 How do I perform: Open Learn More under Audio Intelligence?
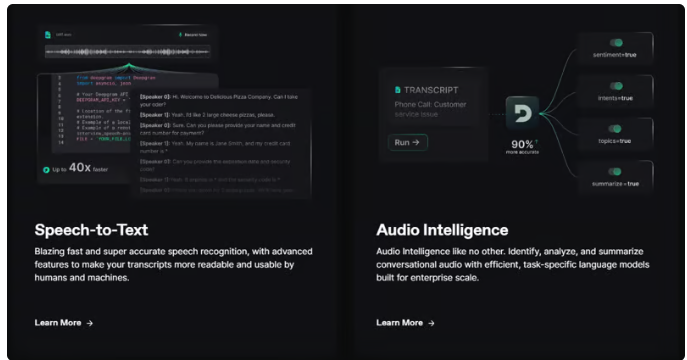coord(406,323)
